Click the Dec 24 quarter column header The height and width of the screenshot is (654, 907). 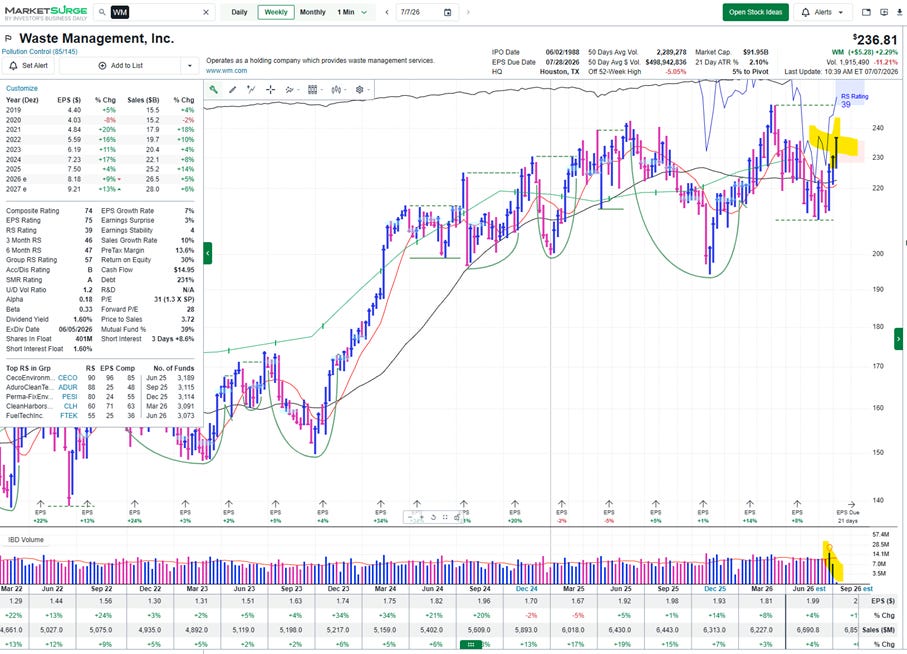[526, 589]
